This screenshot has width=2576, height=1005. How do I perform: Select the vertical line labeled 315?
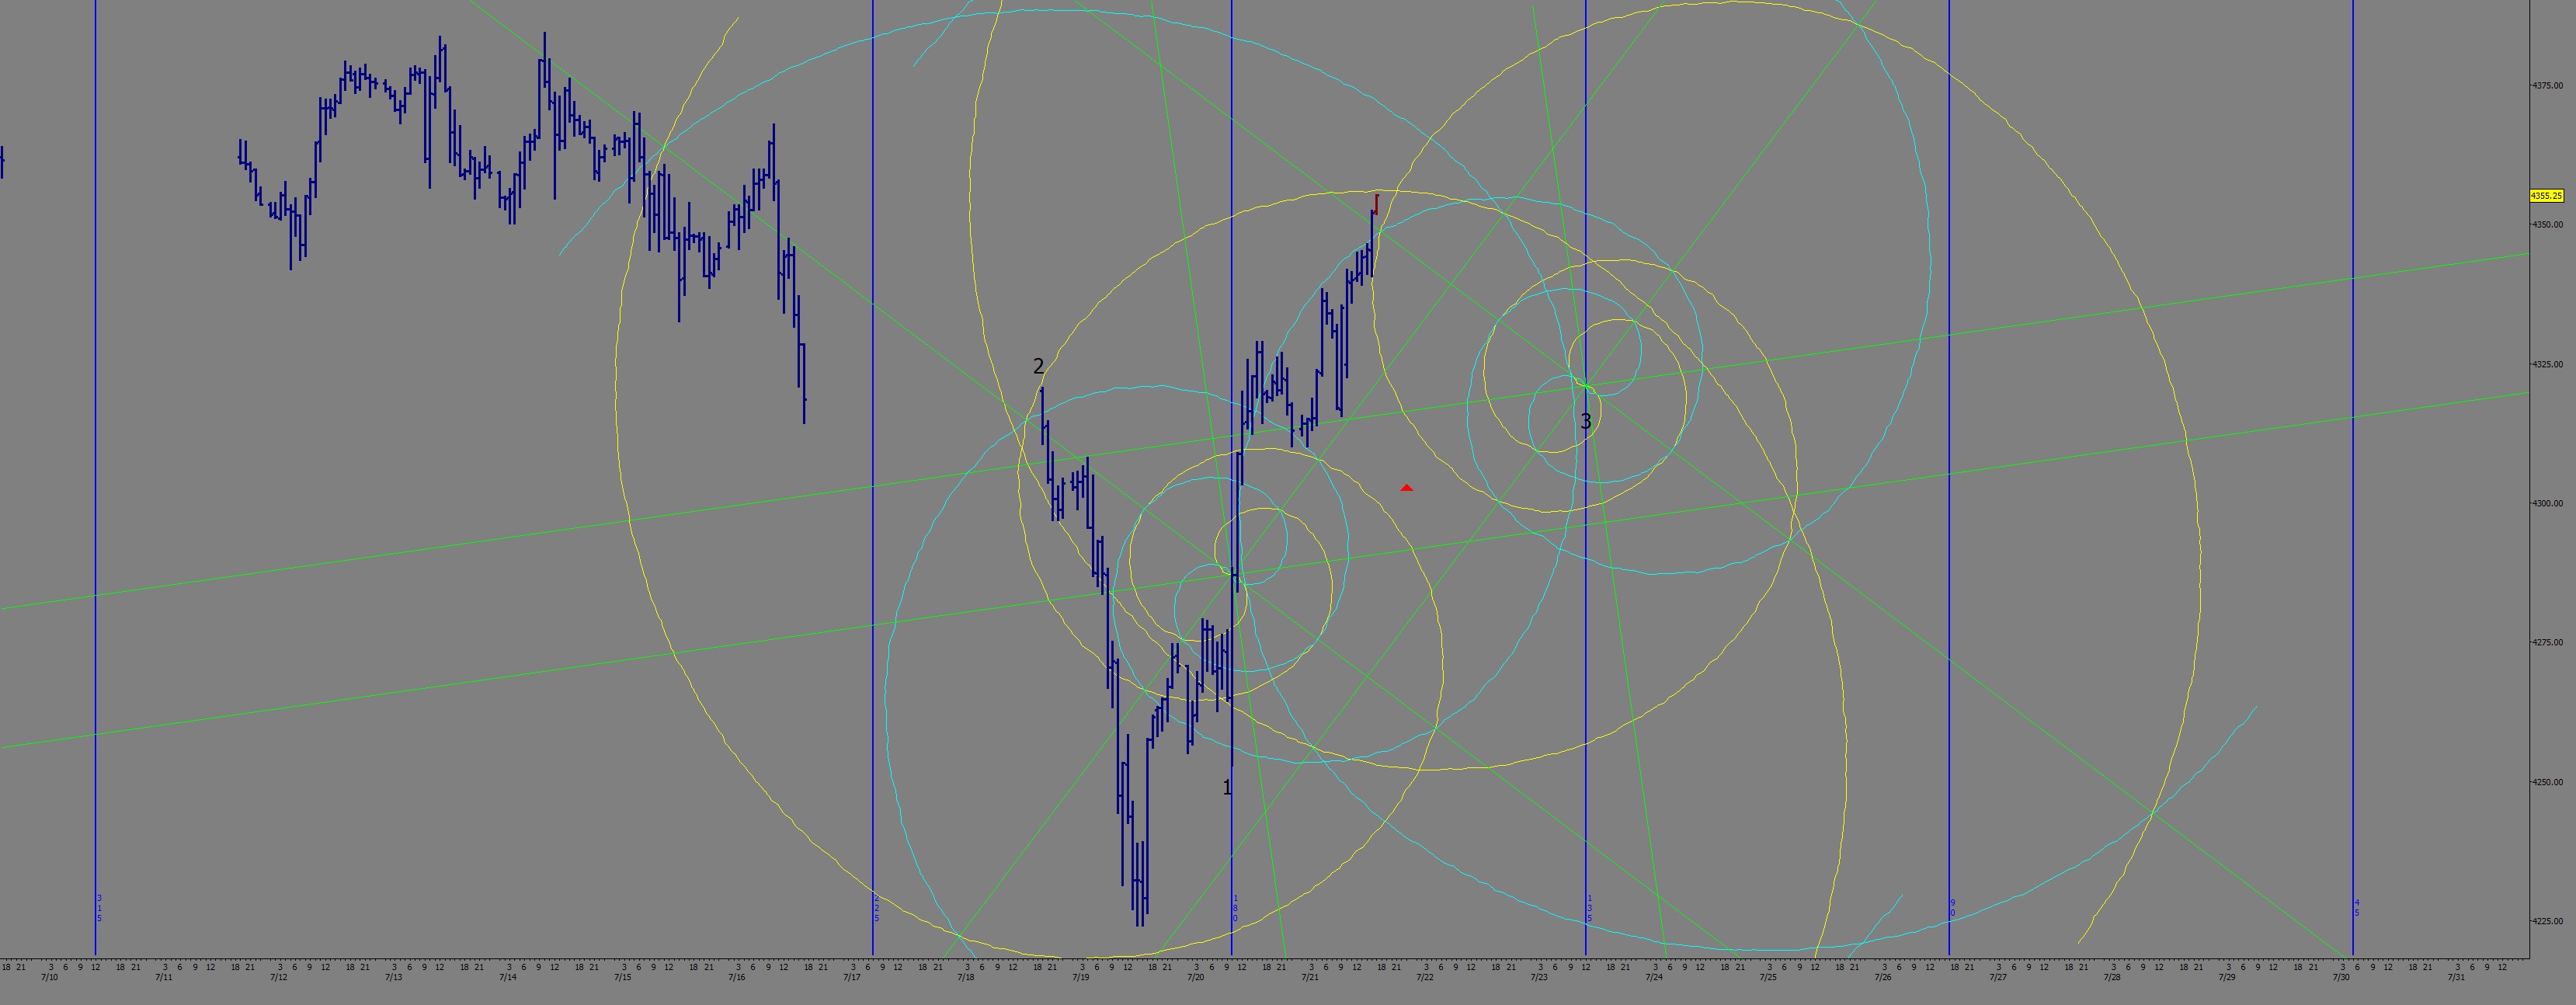pyautogui.click(x=96, y=478)
